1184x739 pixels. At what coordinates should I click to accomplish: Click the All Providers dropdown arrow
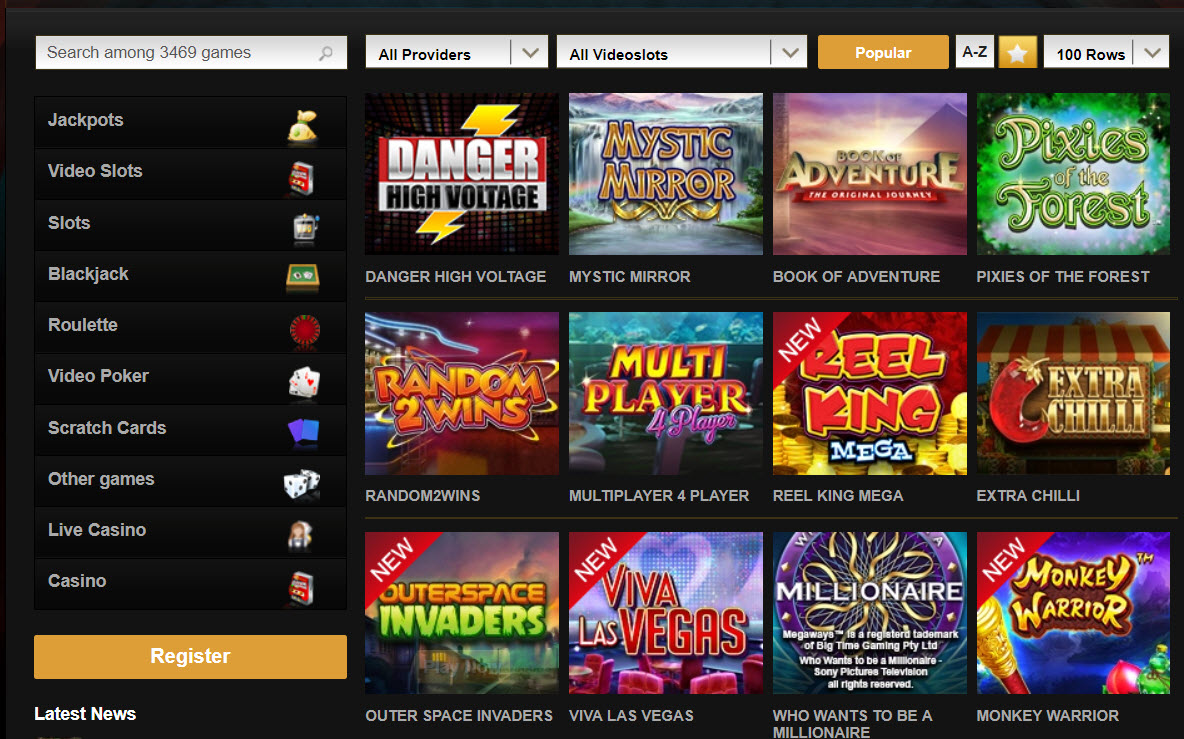coord(530,53)
